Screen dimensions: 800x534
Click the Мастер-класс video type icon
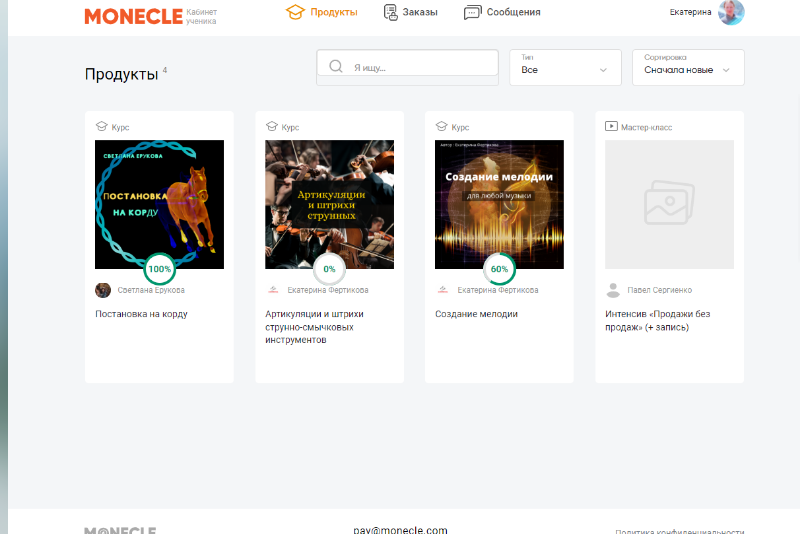[611, 127]
